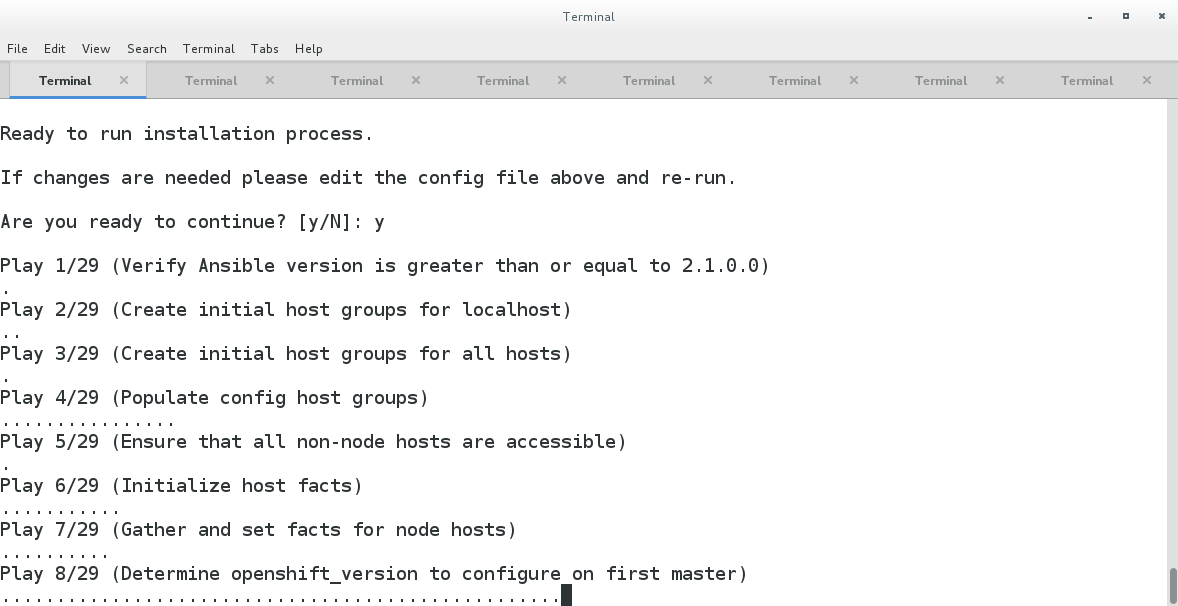Close the last Terminal tab

[1147, 80]
